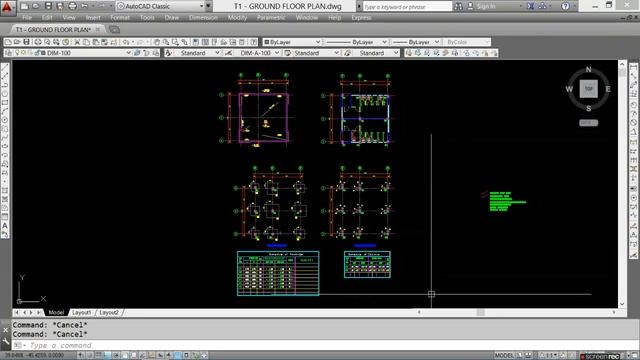Click the Save icon in Standard toolbar
The width and height of the screenshot is (640, 360).
(x=27, y=42)
